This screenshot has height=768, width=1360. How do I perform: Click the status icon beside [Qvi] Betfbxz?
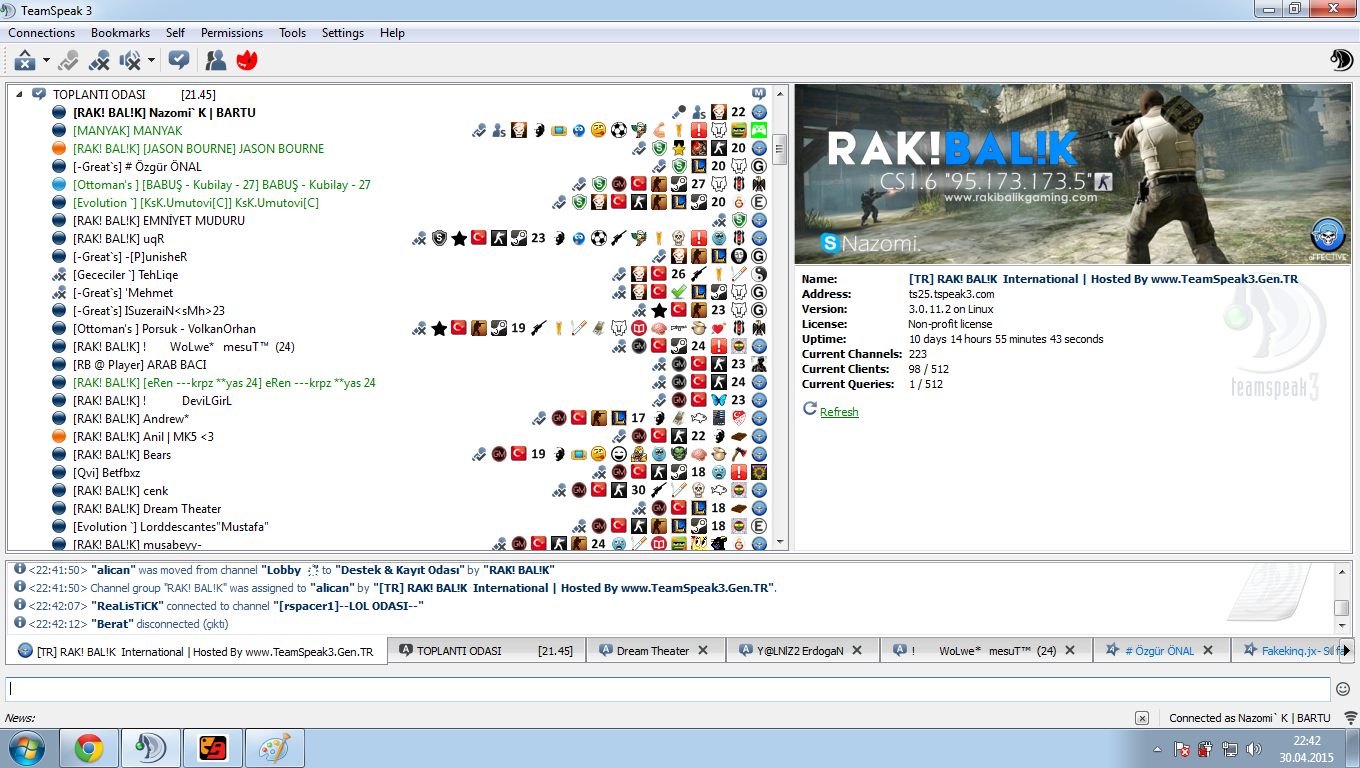tap(59, 473)
